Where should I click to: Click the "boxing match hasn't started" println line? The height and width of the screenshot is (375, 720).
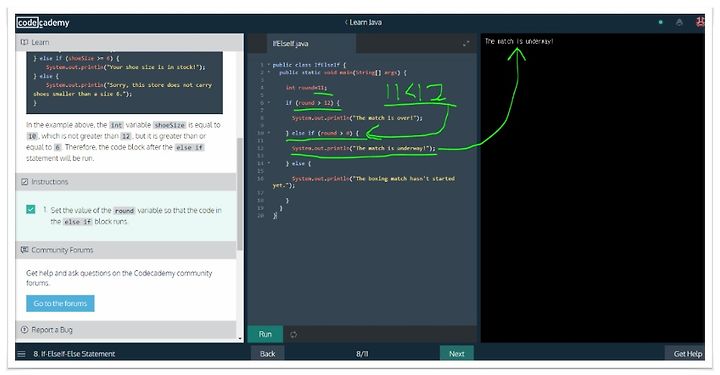click(x=364, y=182)
